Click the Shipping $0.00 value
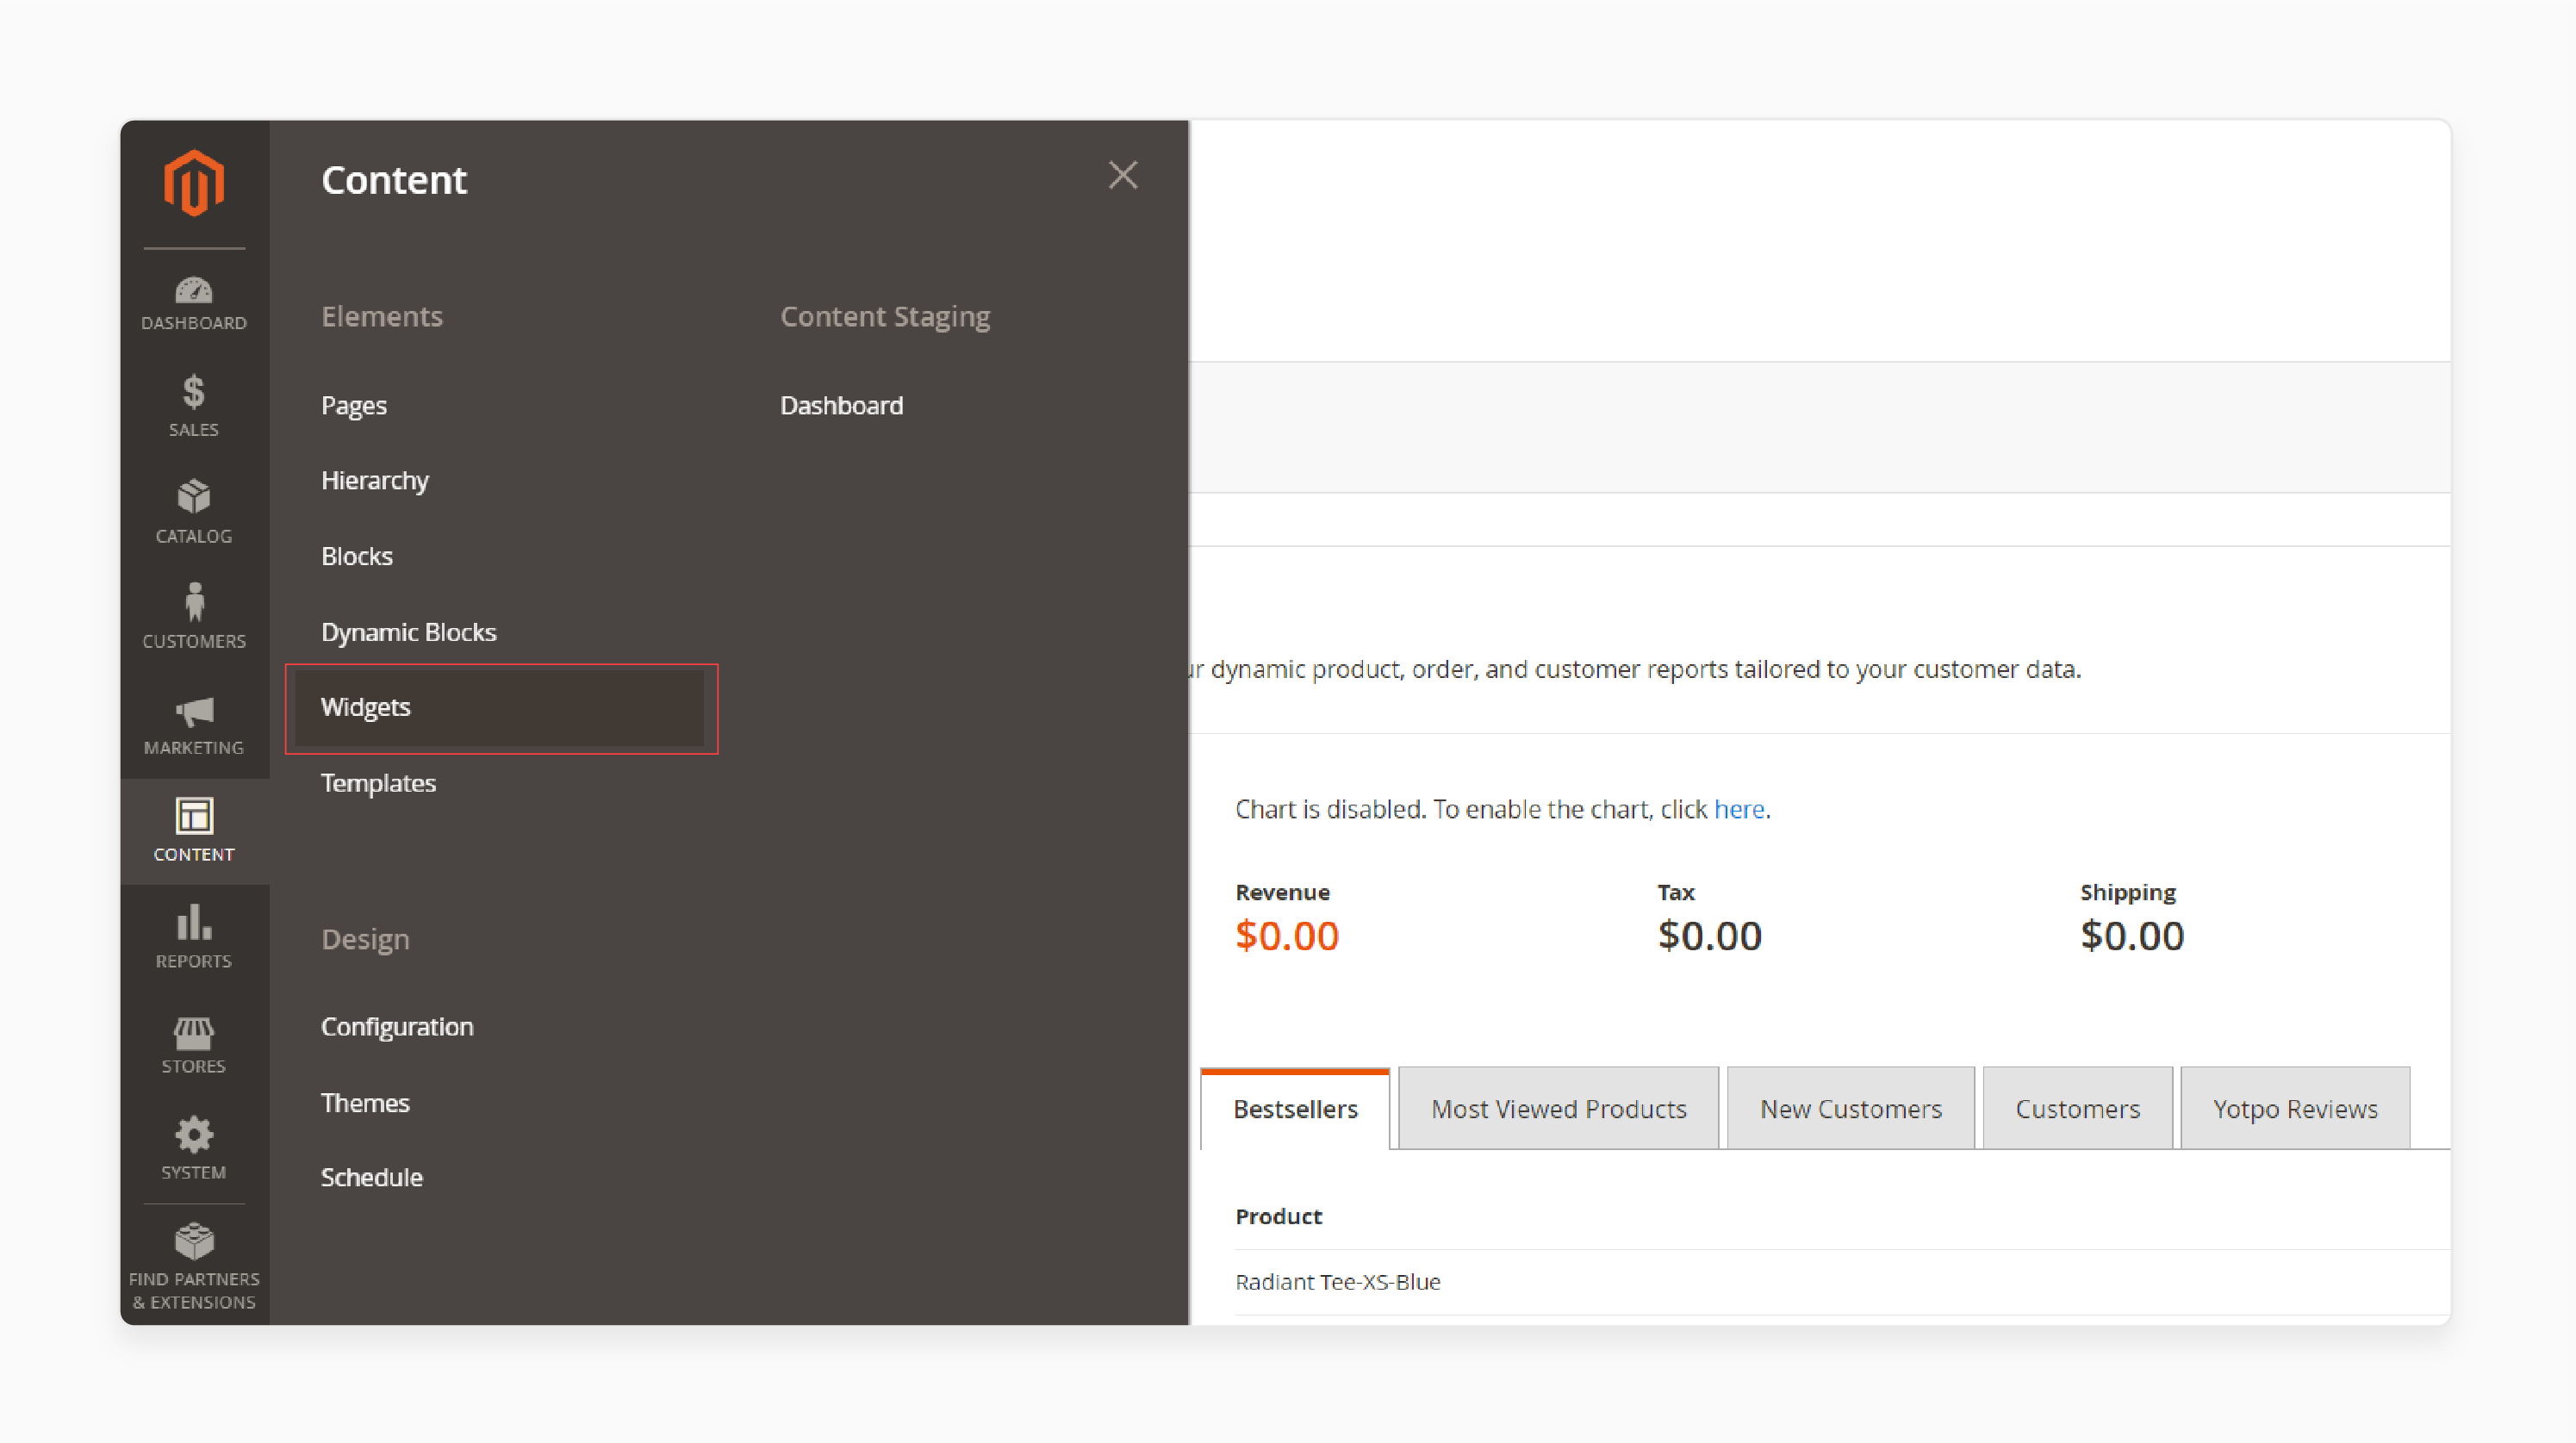The height and width of the screenshot is (1443, 2576). pos(2132,936)
